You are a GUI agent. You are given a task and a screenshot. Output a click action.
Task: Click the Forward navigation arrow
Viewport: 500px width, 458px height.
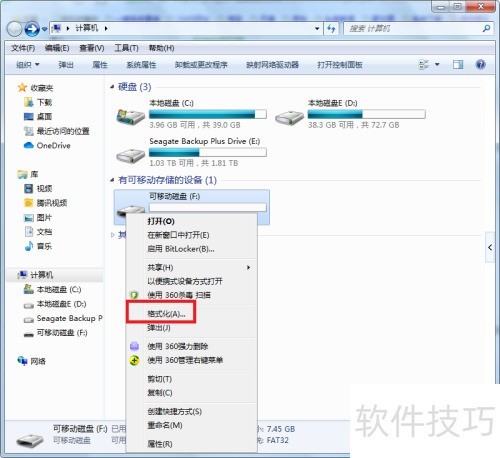(x=32, y=29)
